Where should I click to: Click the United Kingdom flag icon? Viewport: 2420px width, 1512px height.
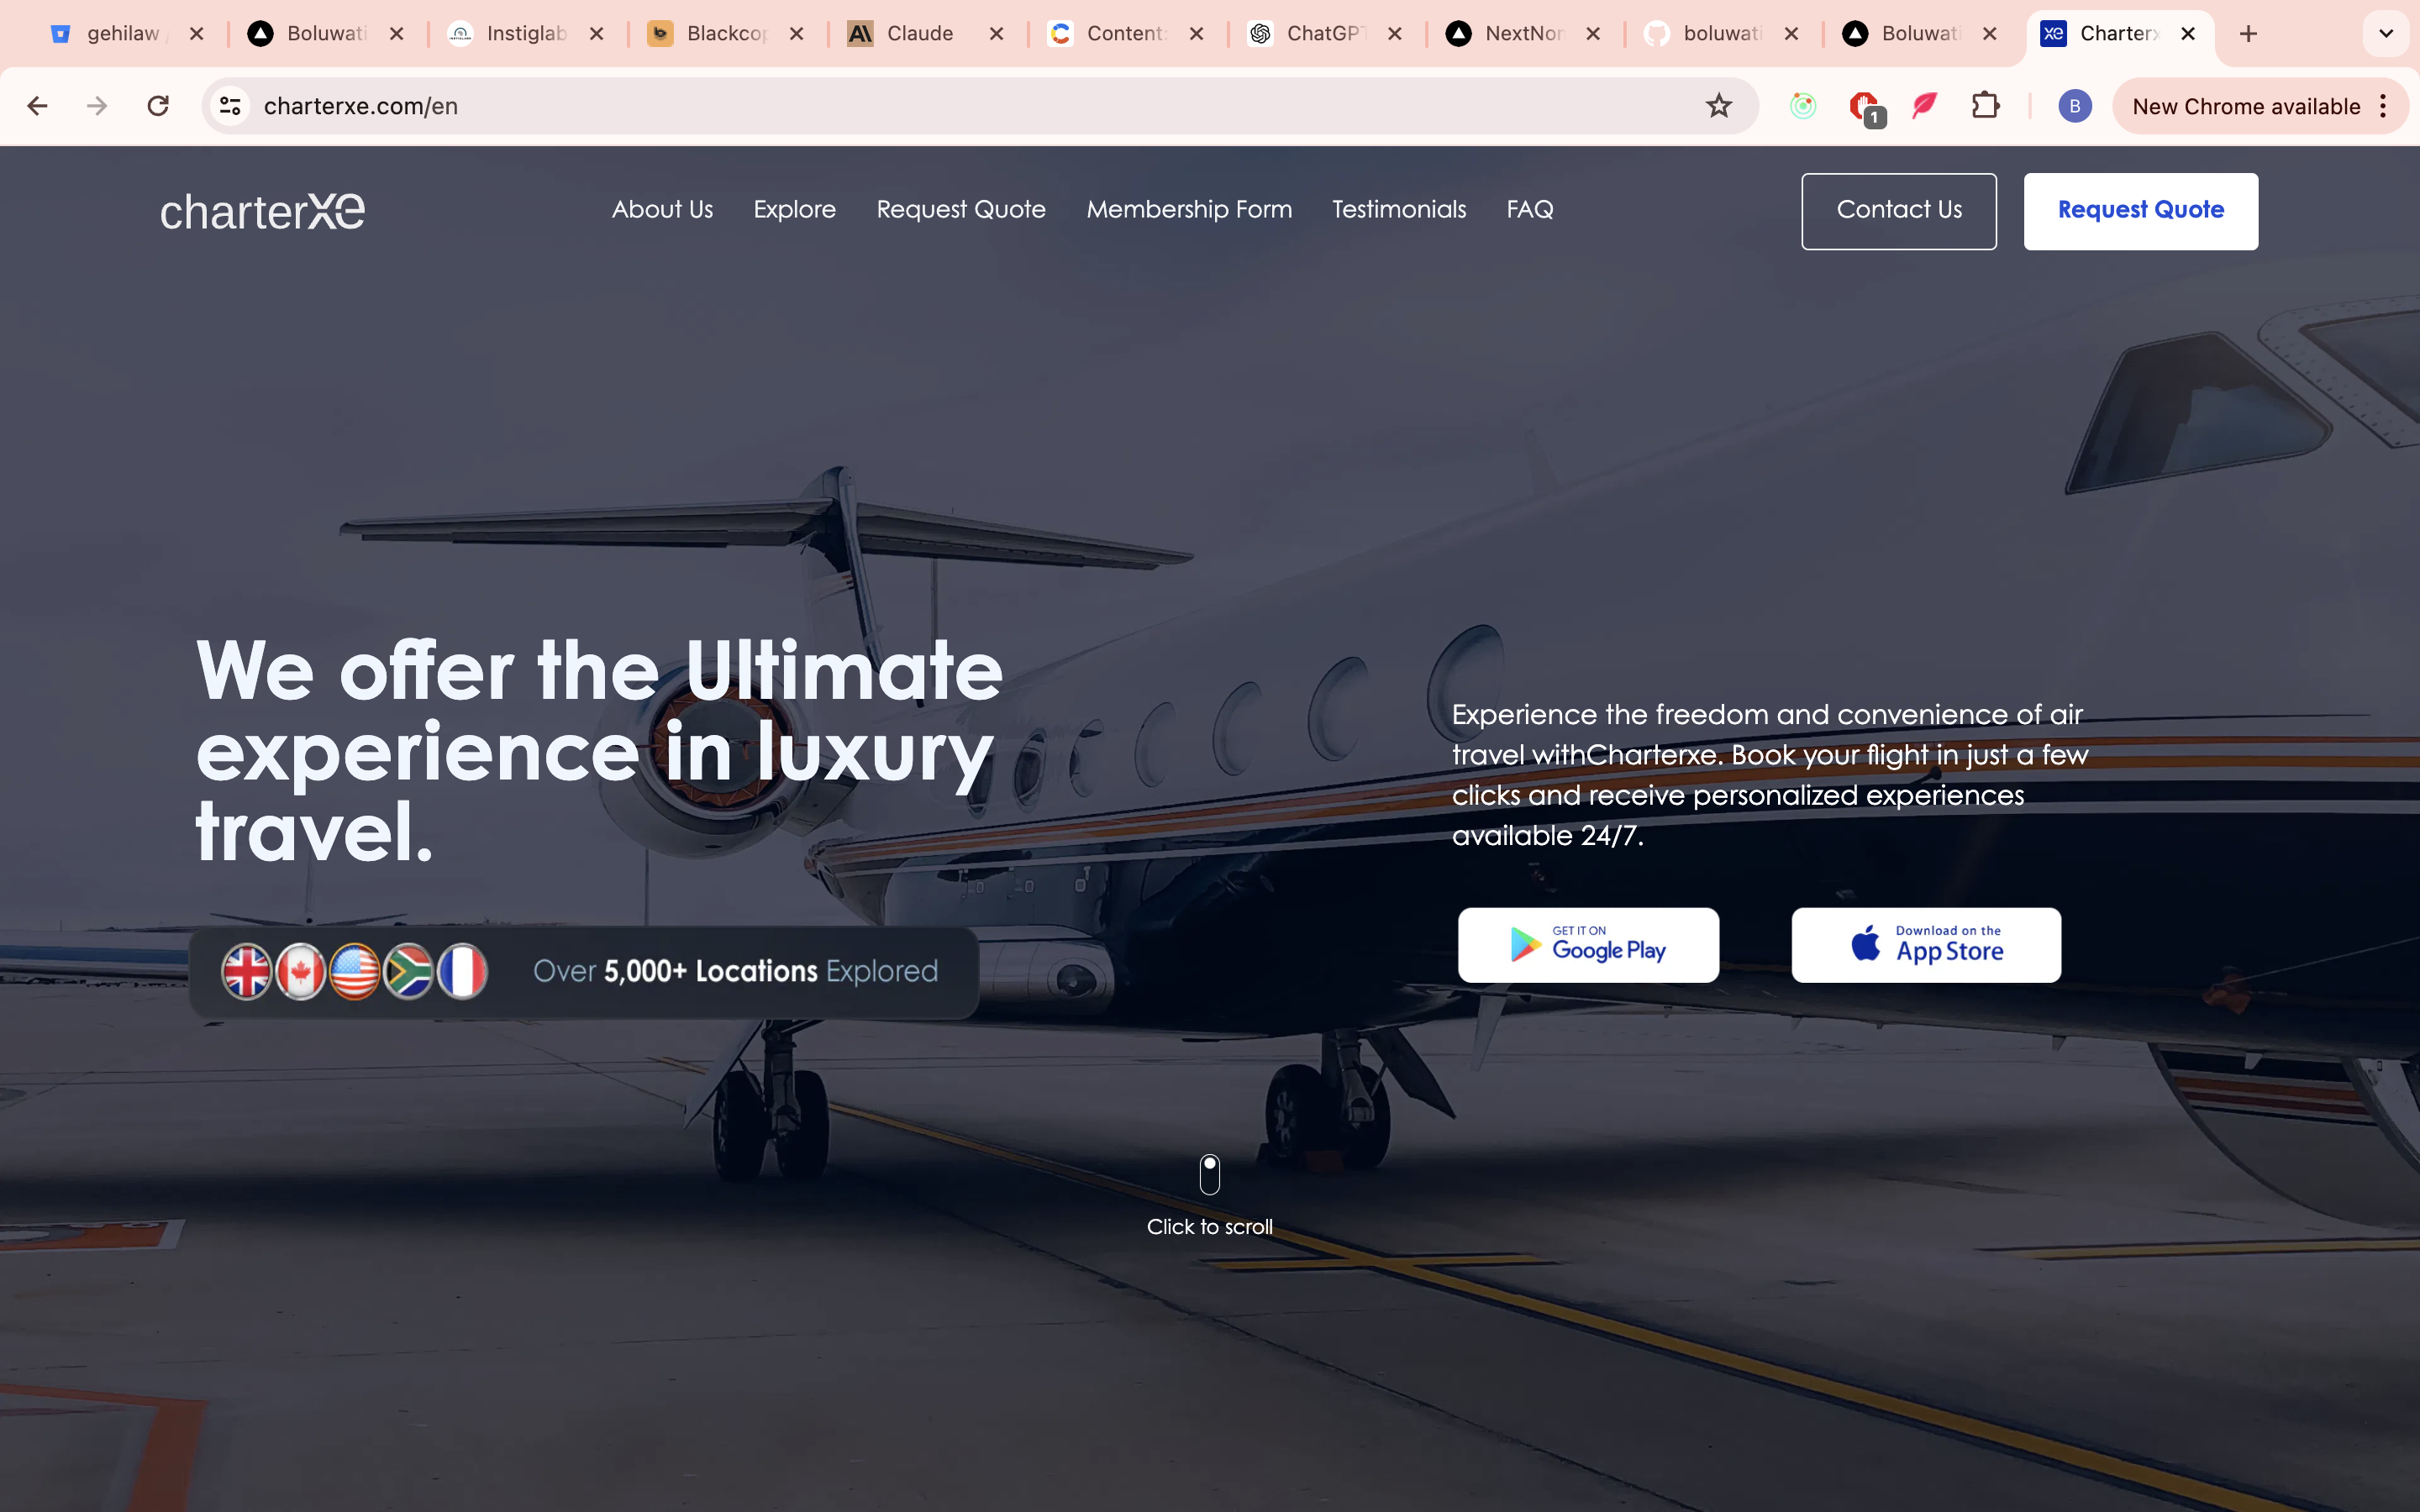pyautogui.click(x=246, y=971)
